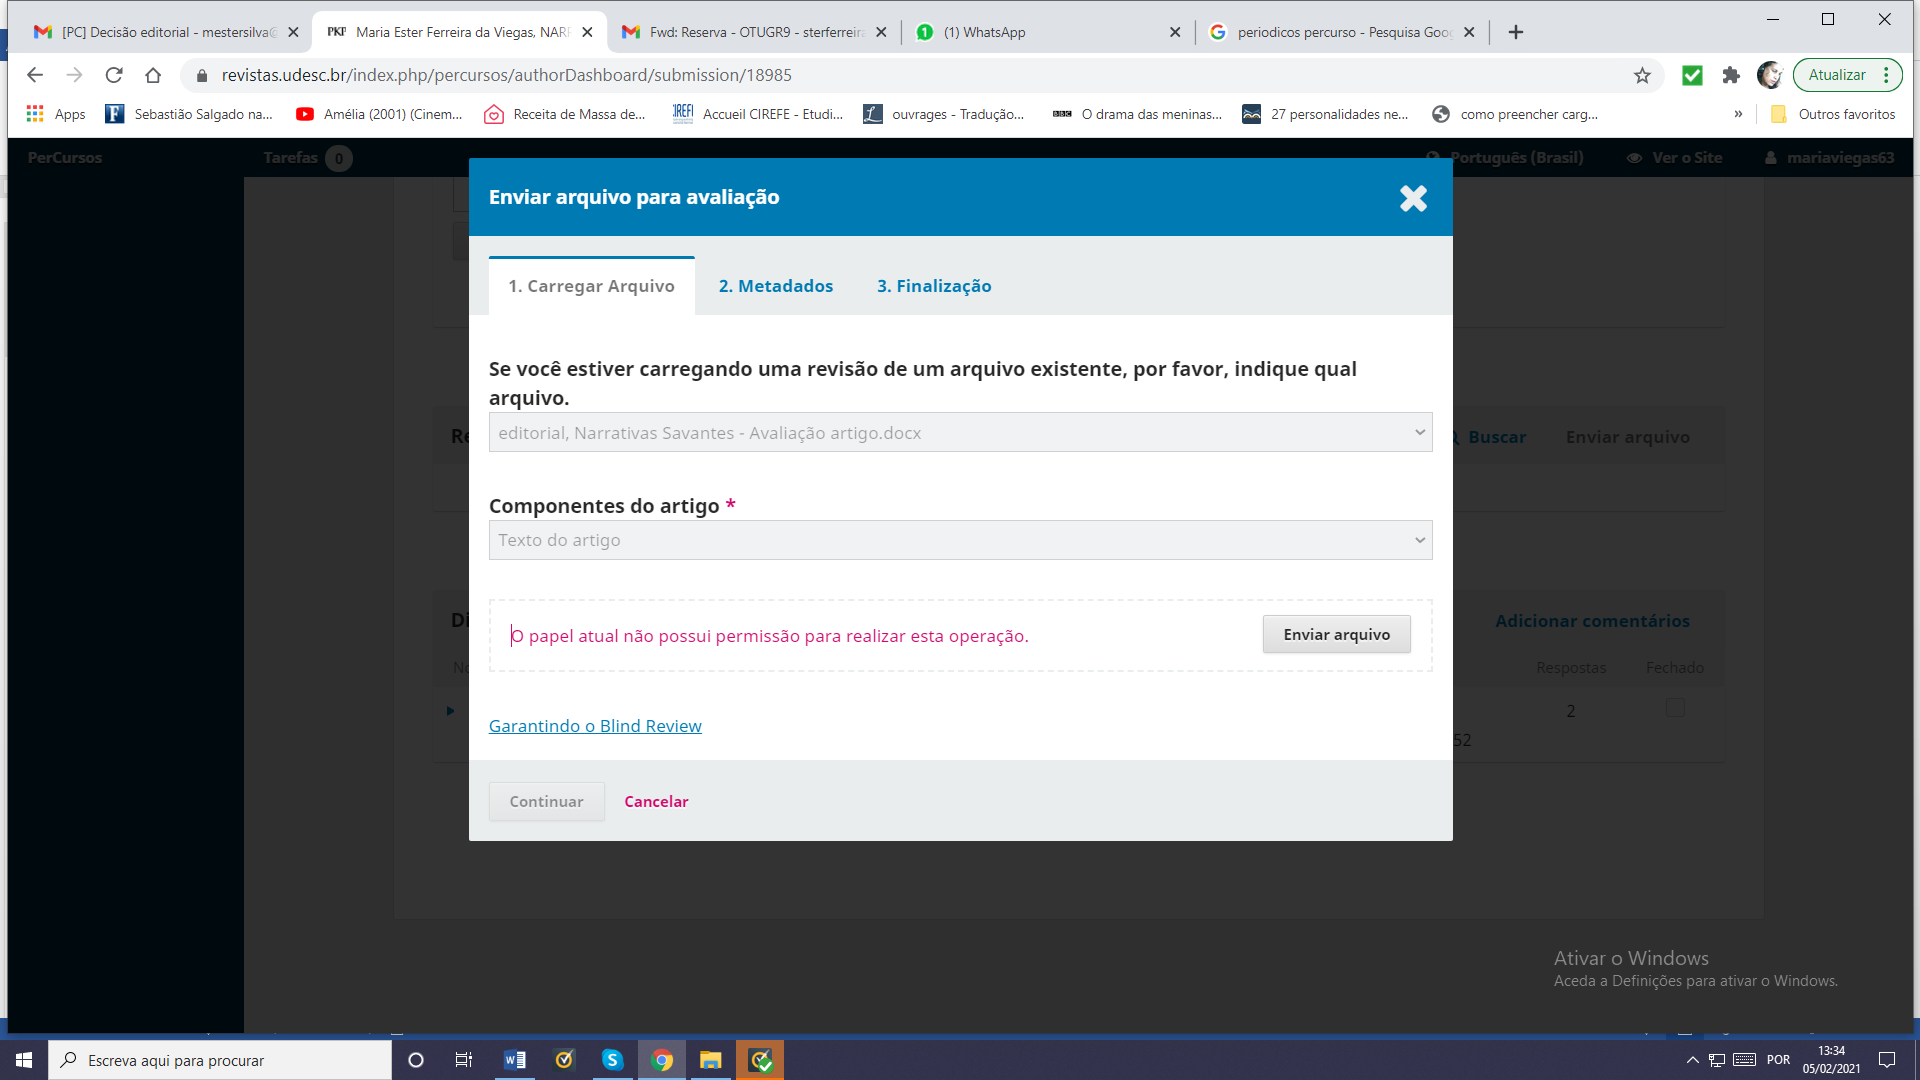1920x1080 pixels.
Task: Bookmark page with the star icon
Action: (x=1642, y=75)
